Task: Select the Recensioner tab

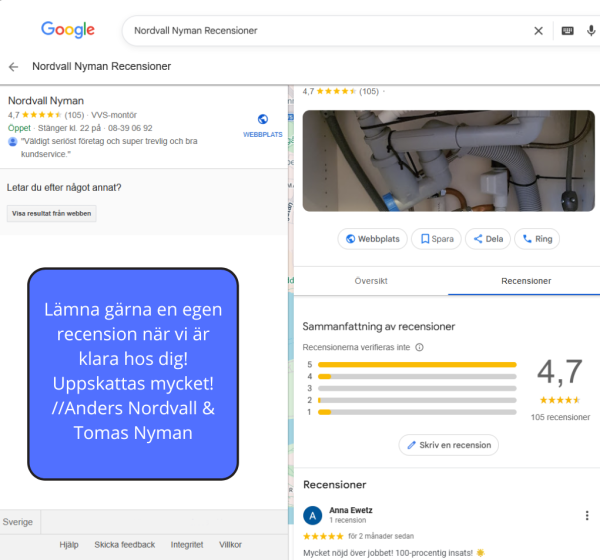Action: tap(526, 281)
